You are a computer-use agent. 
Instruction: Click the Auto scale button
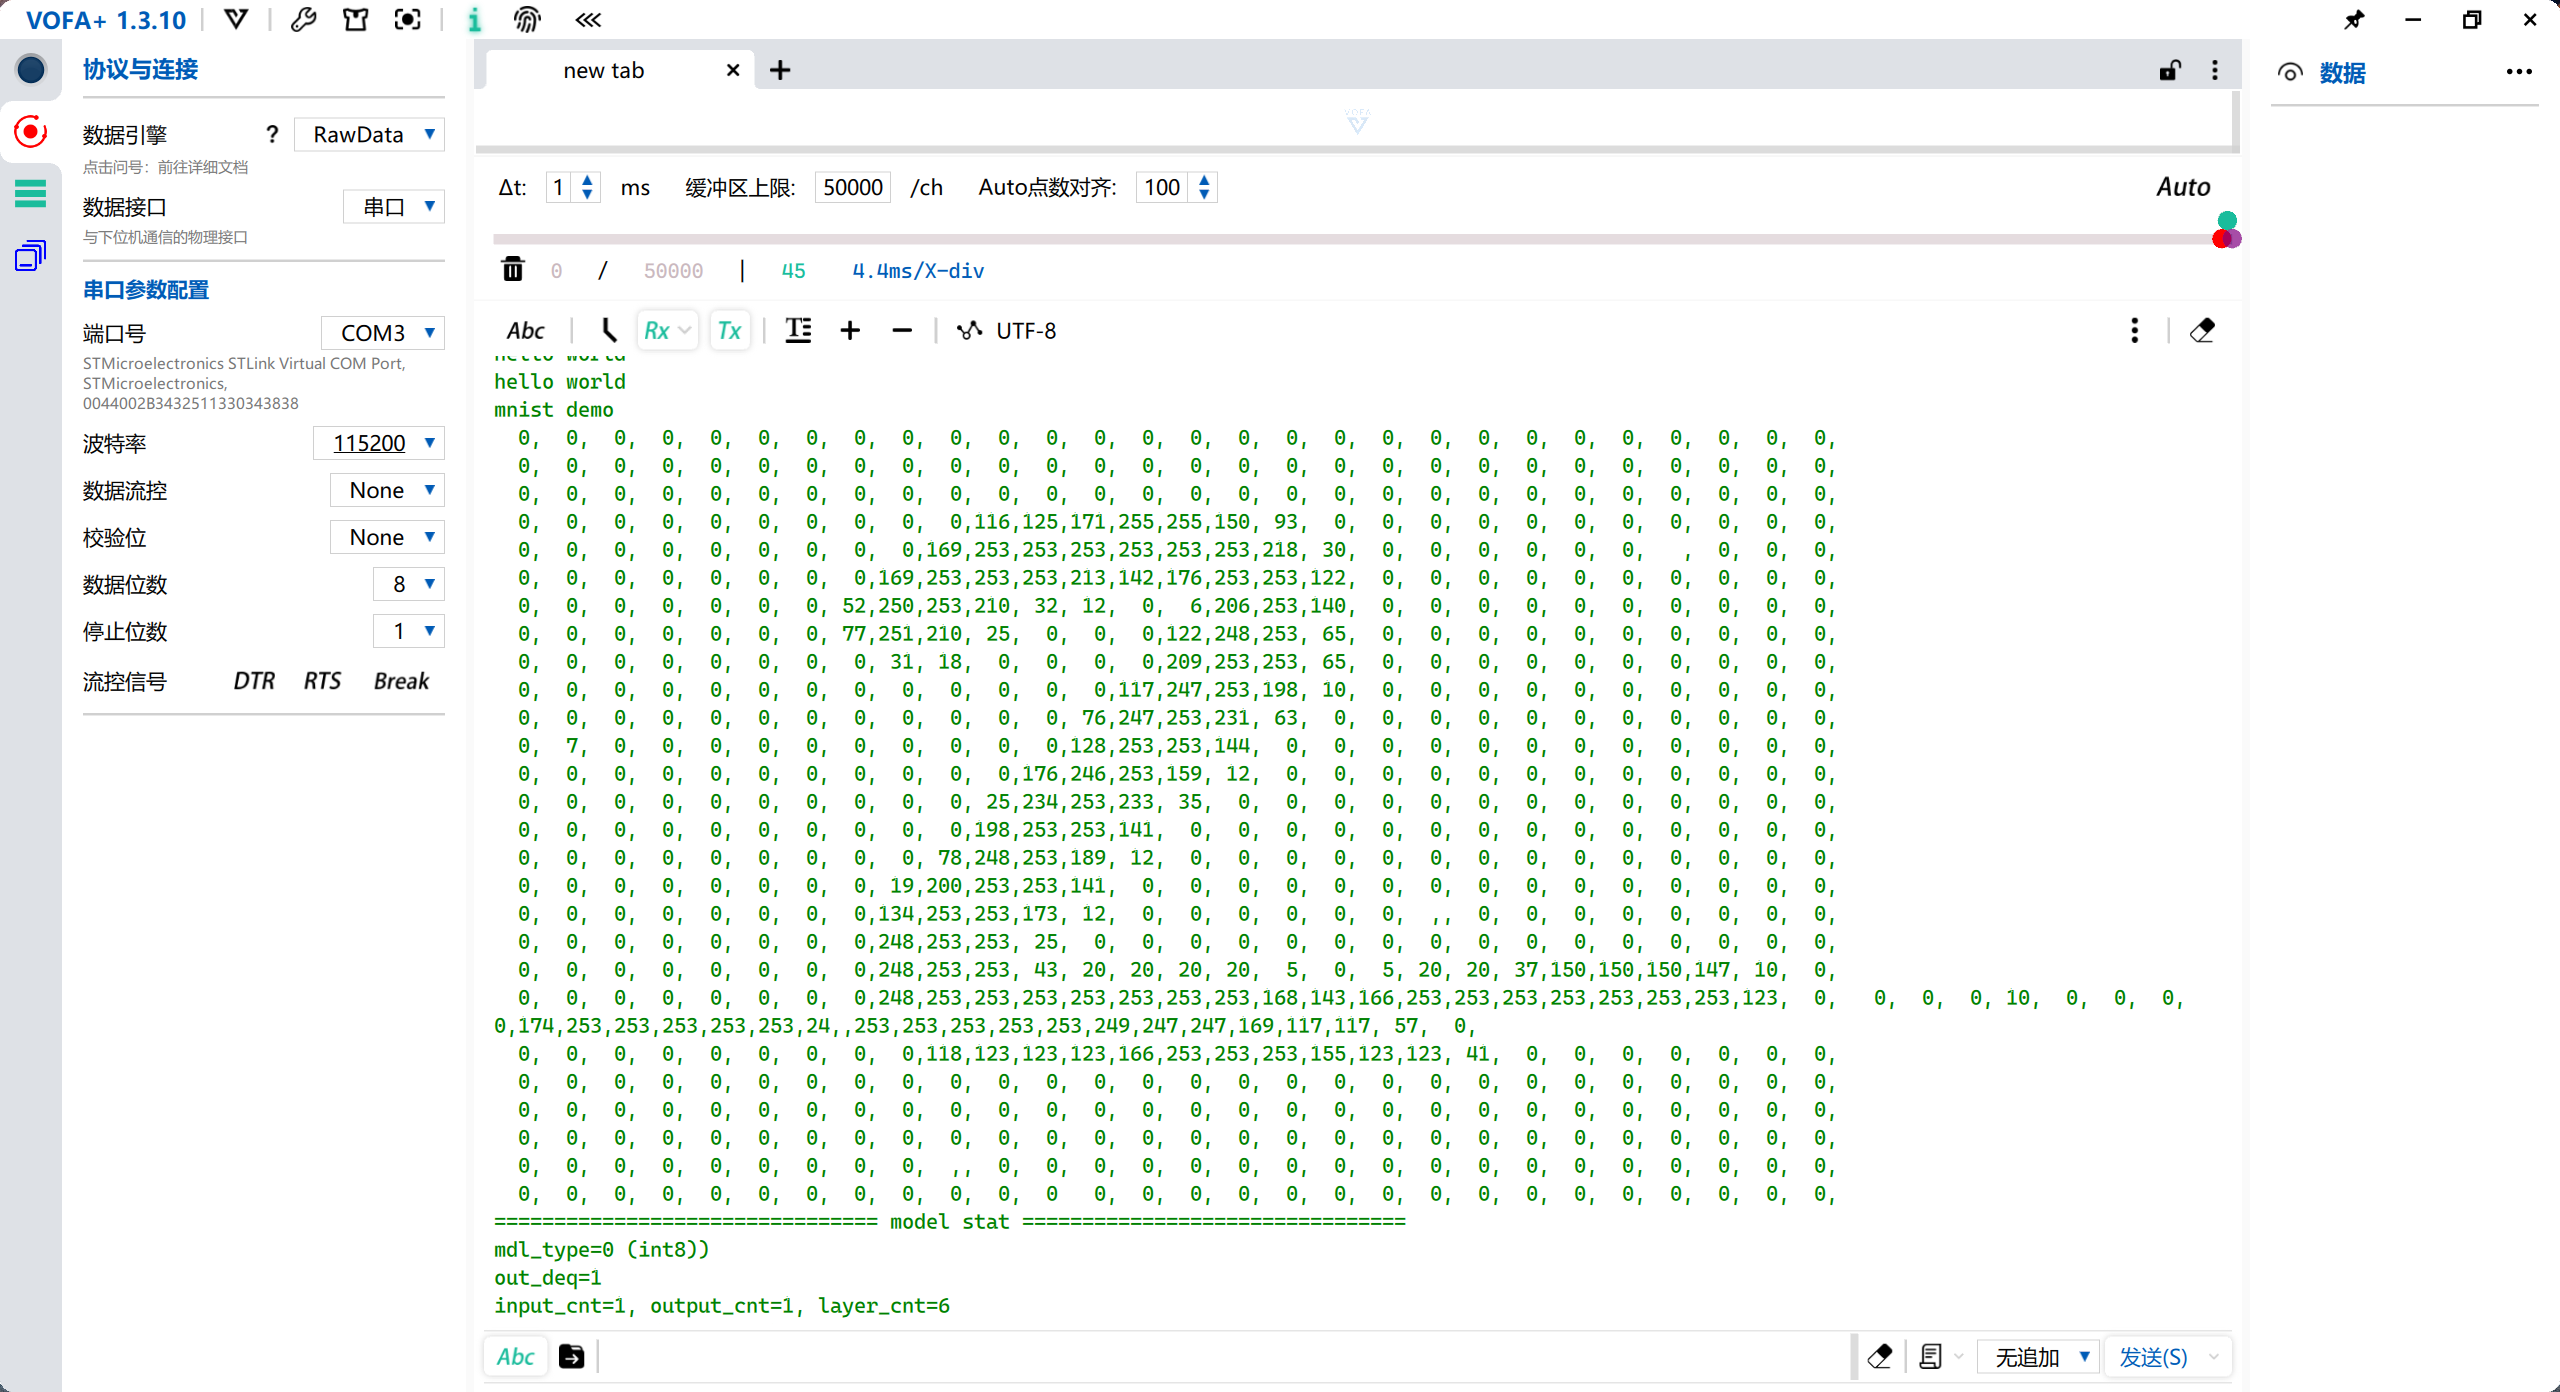[x=2183, y=187]
